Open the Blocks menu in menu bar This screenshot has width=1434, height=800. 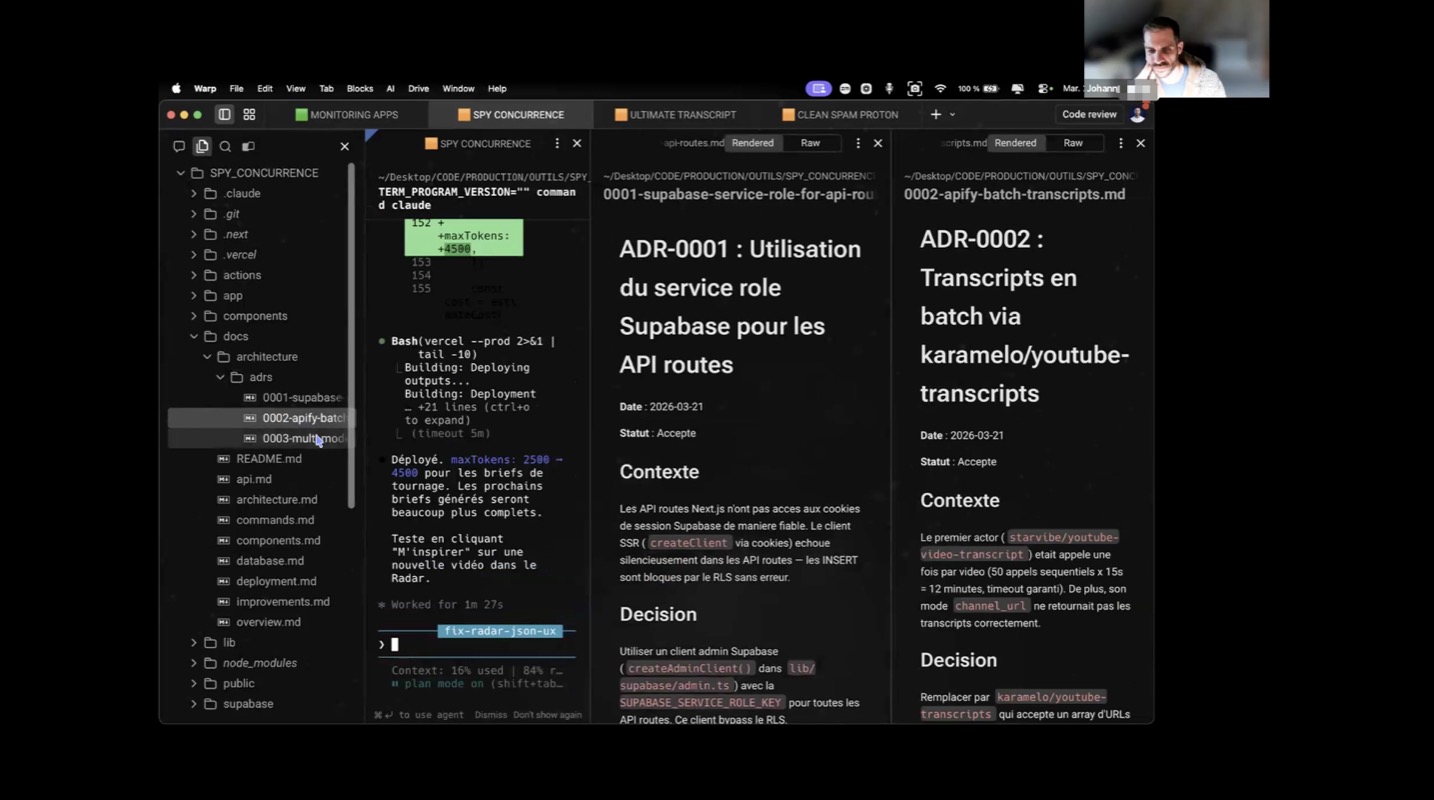(x=359, y=89)
